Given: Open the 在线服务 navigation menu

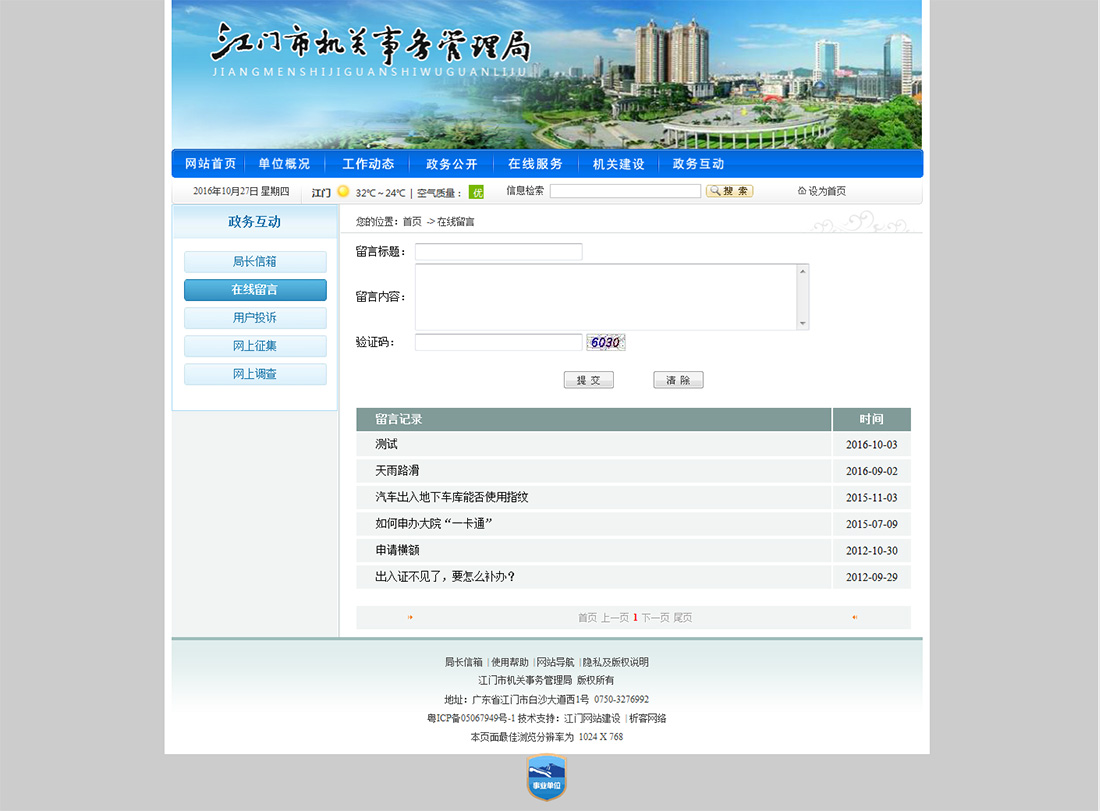Looking at the screenshot, I should [x=535, y=164].
